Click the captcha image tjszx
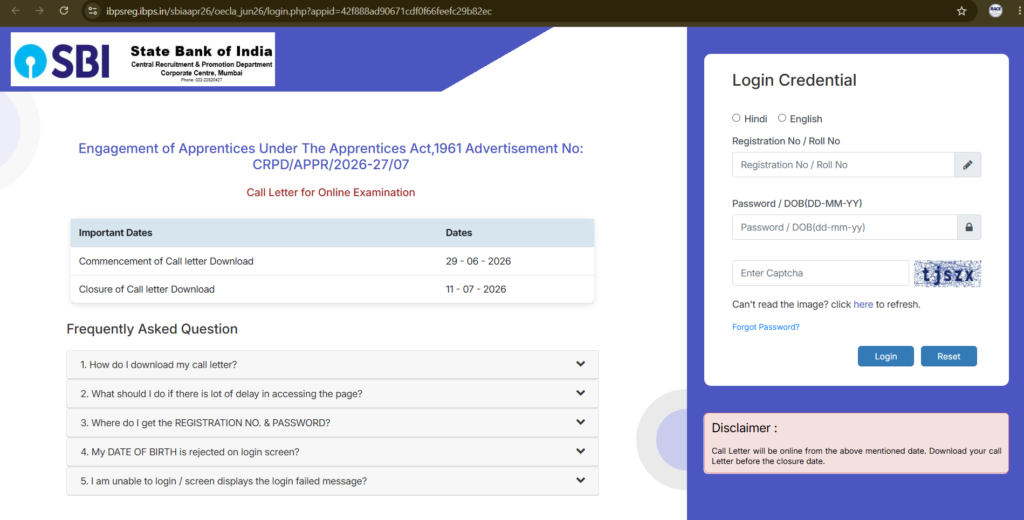 coord(947,274)
